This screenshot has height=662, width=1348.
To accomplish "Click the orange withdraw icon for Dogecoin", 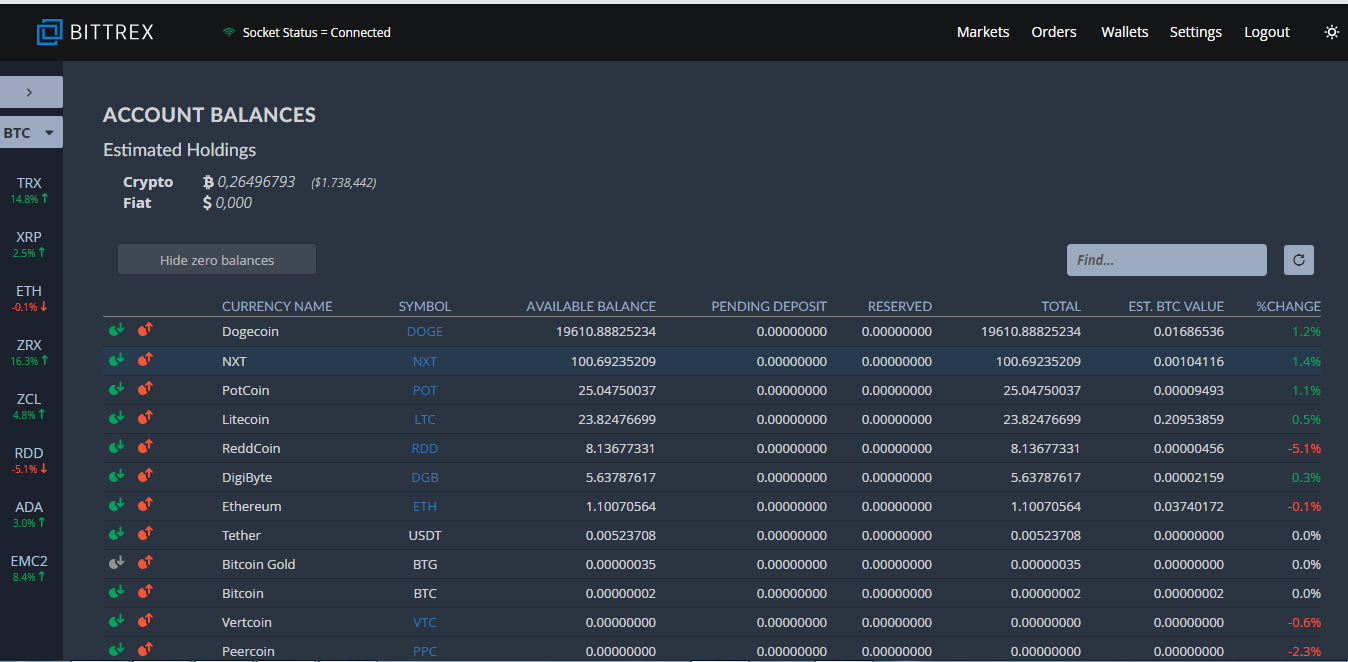I will (x=145, y=329).
